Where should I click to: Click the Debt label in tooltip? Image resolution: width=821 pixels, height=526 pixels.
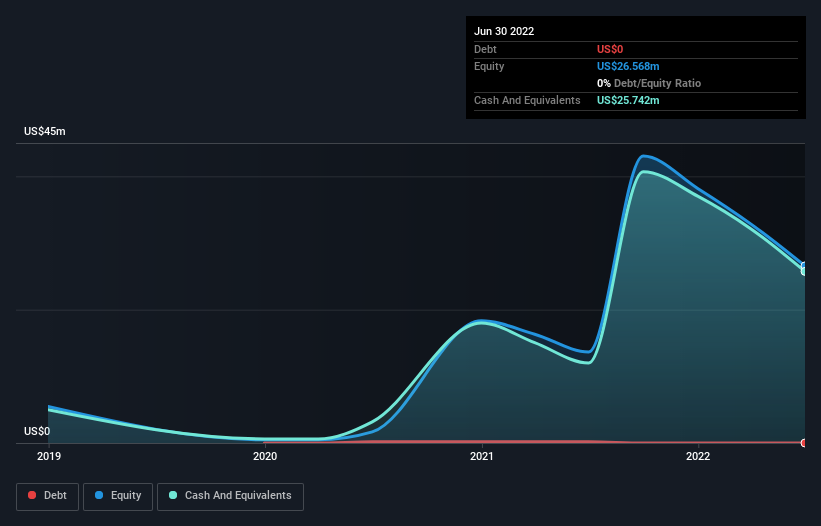pos(485,49)
